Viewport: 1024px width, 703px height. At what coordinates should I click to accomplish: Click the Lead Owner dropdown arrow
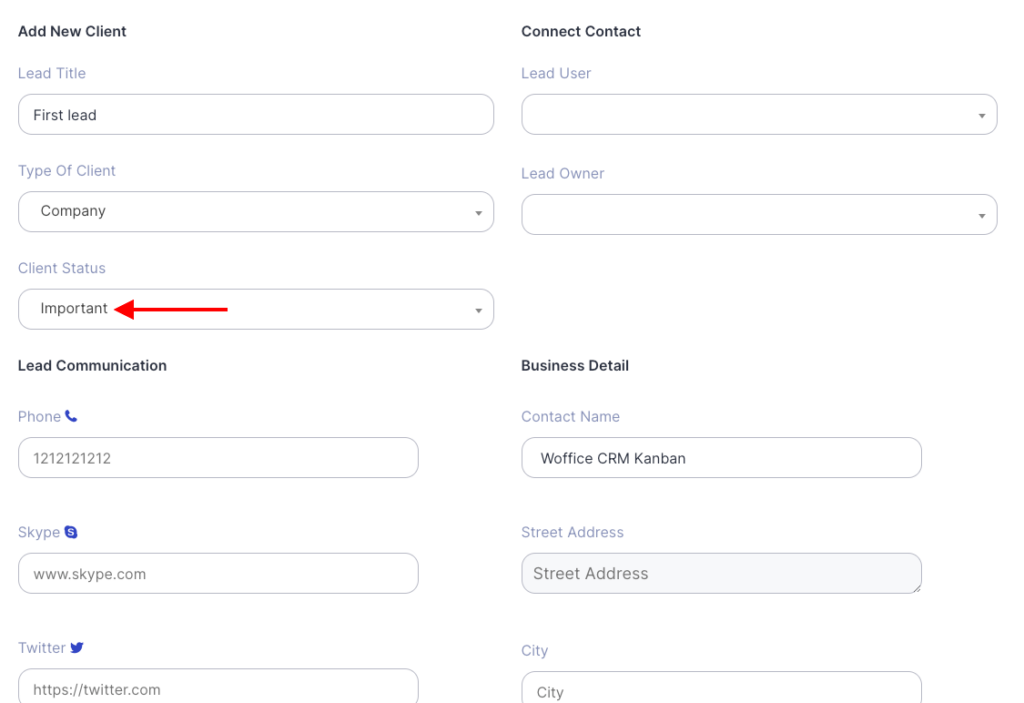click(982, 216)
